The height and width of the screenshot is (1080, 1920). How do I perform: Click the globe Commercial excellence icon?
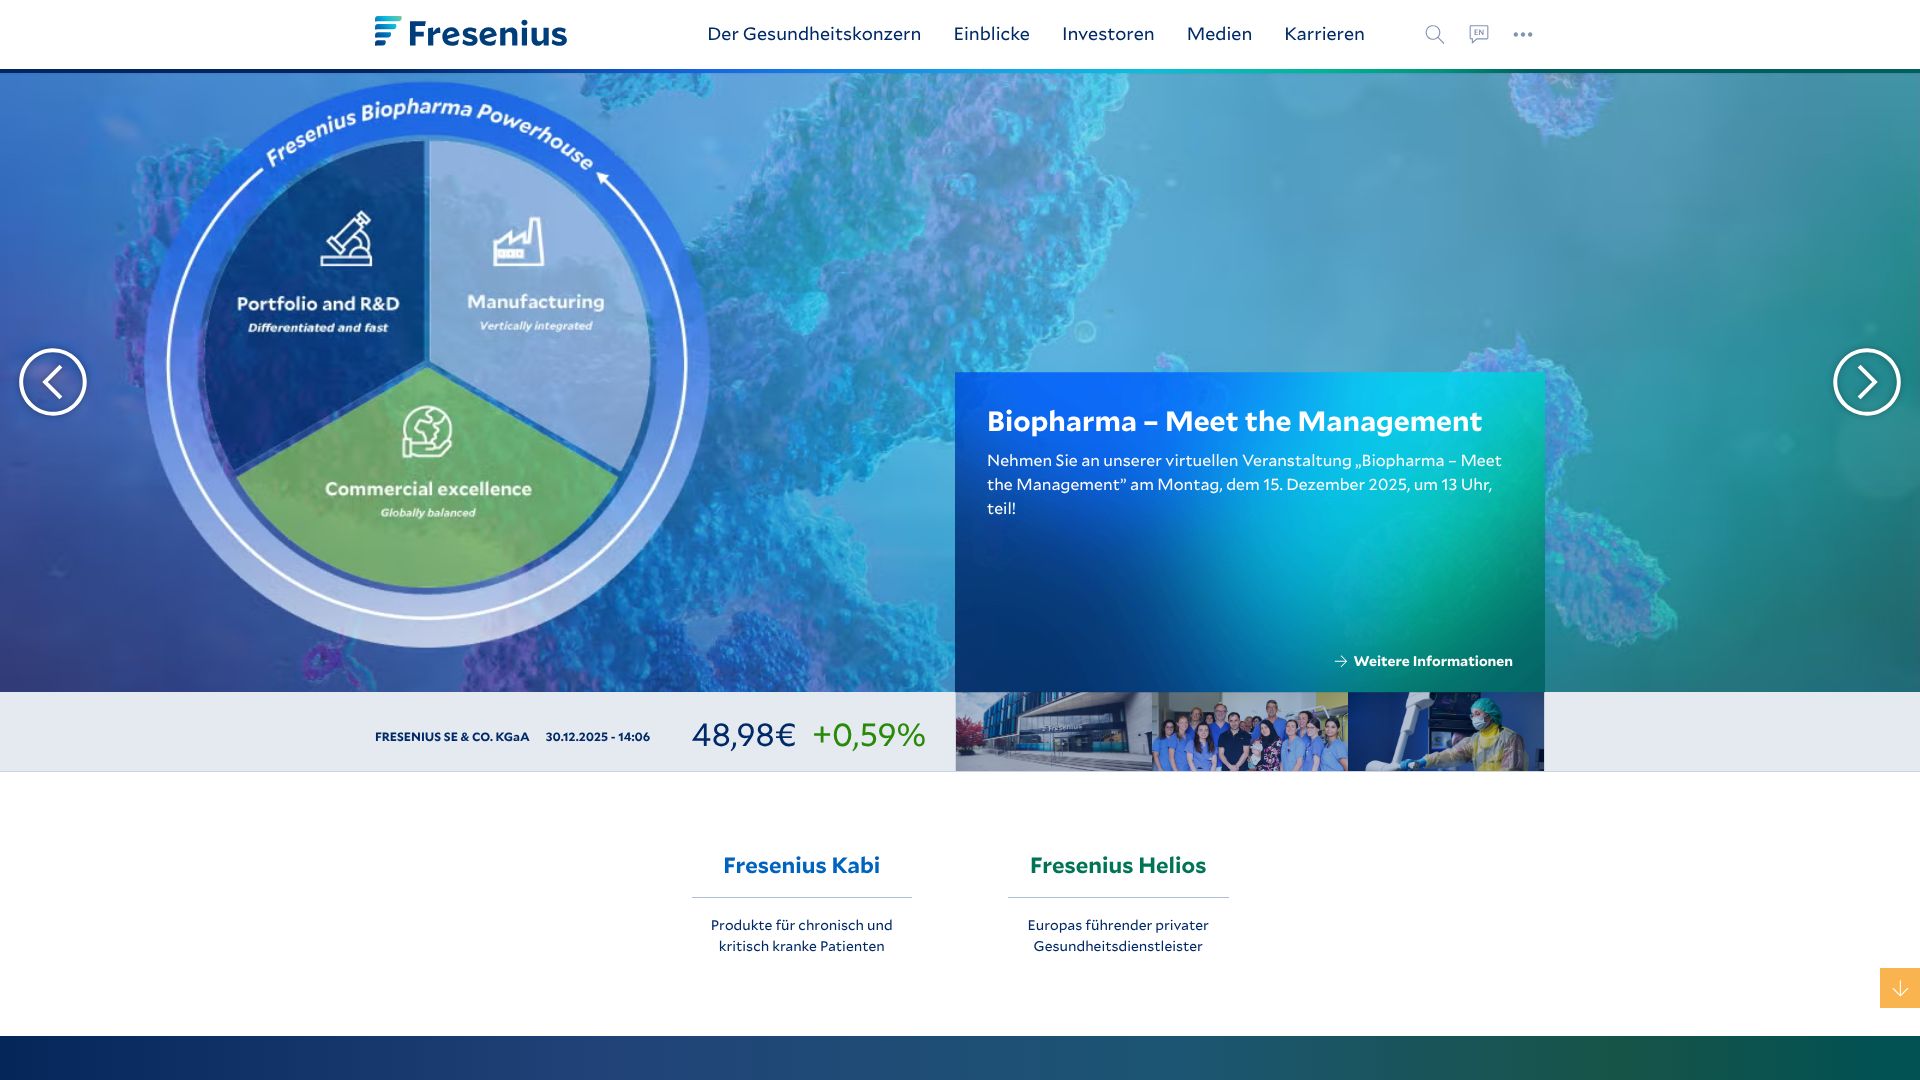pyautogui.click(x=427, y=431)
